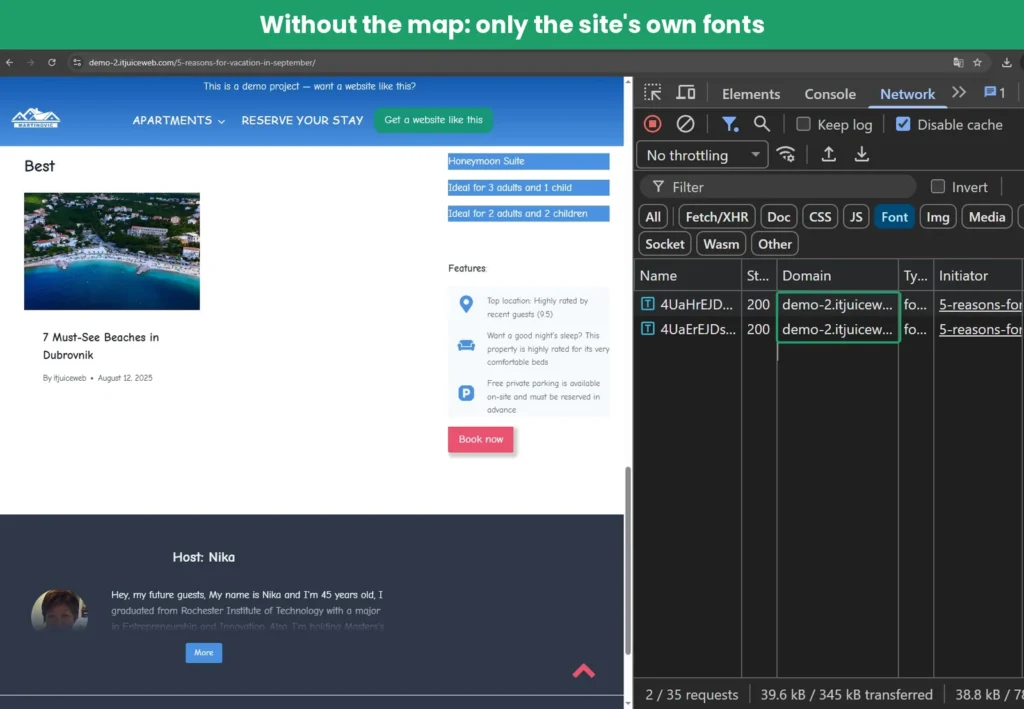Click the translate page icon
1024x709 pixels.
958,63
